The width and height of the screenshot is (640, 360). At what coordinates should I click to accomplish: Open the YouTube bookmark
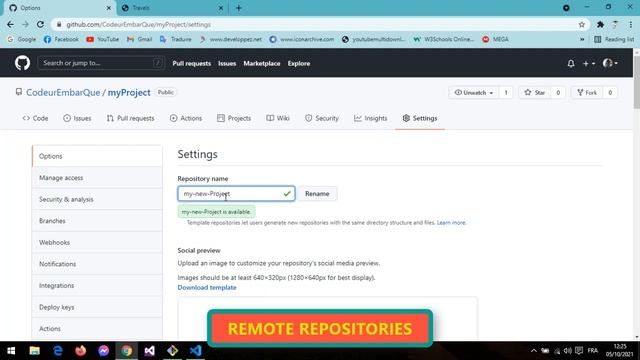tap(103, 39)
